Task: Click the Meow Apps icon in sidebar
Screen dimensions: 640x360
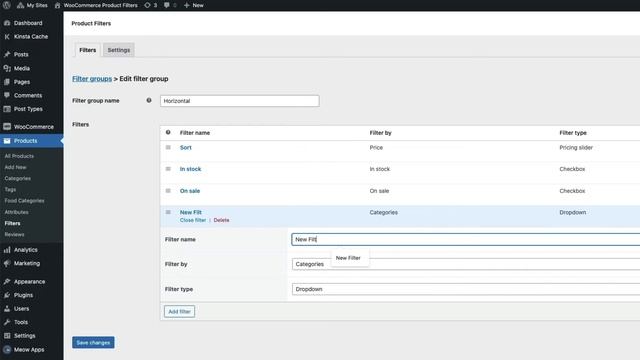Action: tap(7, 350)
